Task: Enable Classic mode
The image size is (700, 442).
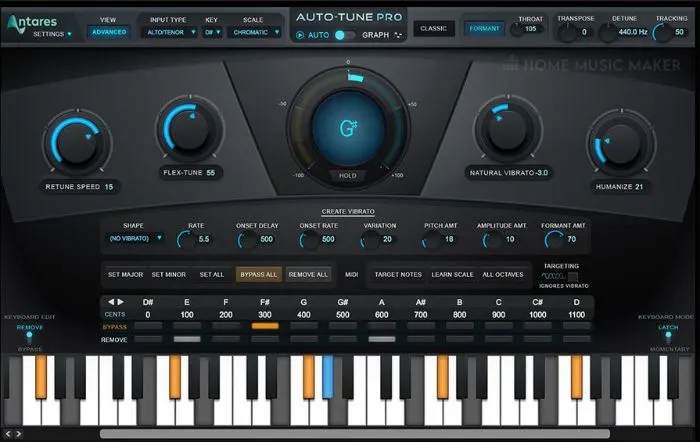Action: 433,29
